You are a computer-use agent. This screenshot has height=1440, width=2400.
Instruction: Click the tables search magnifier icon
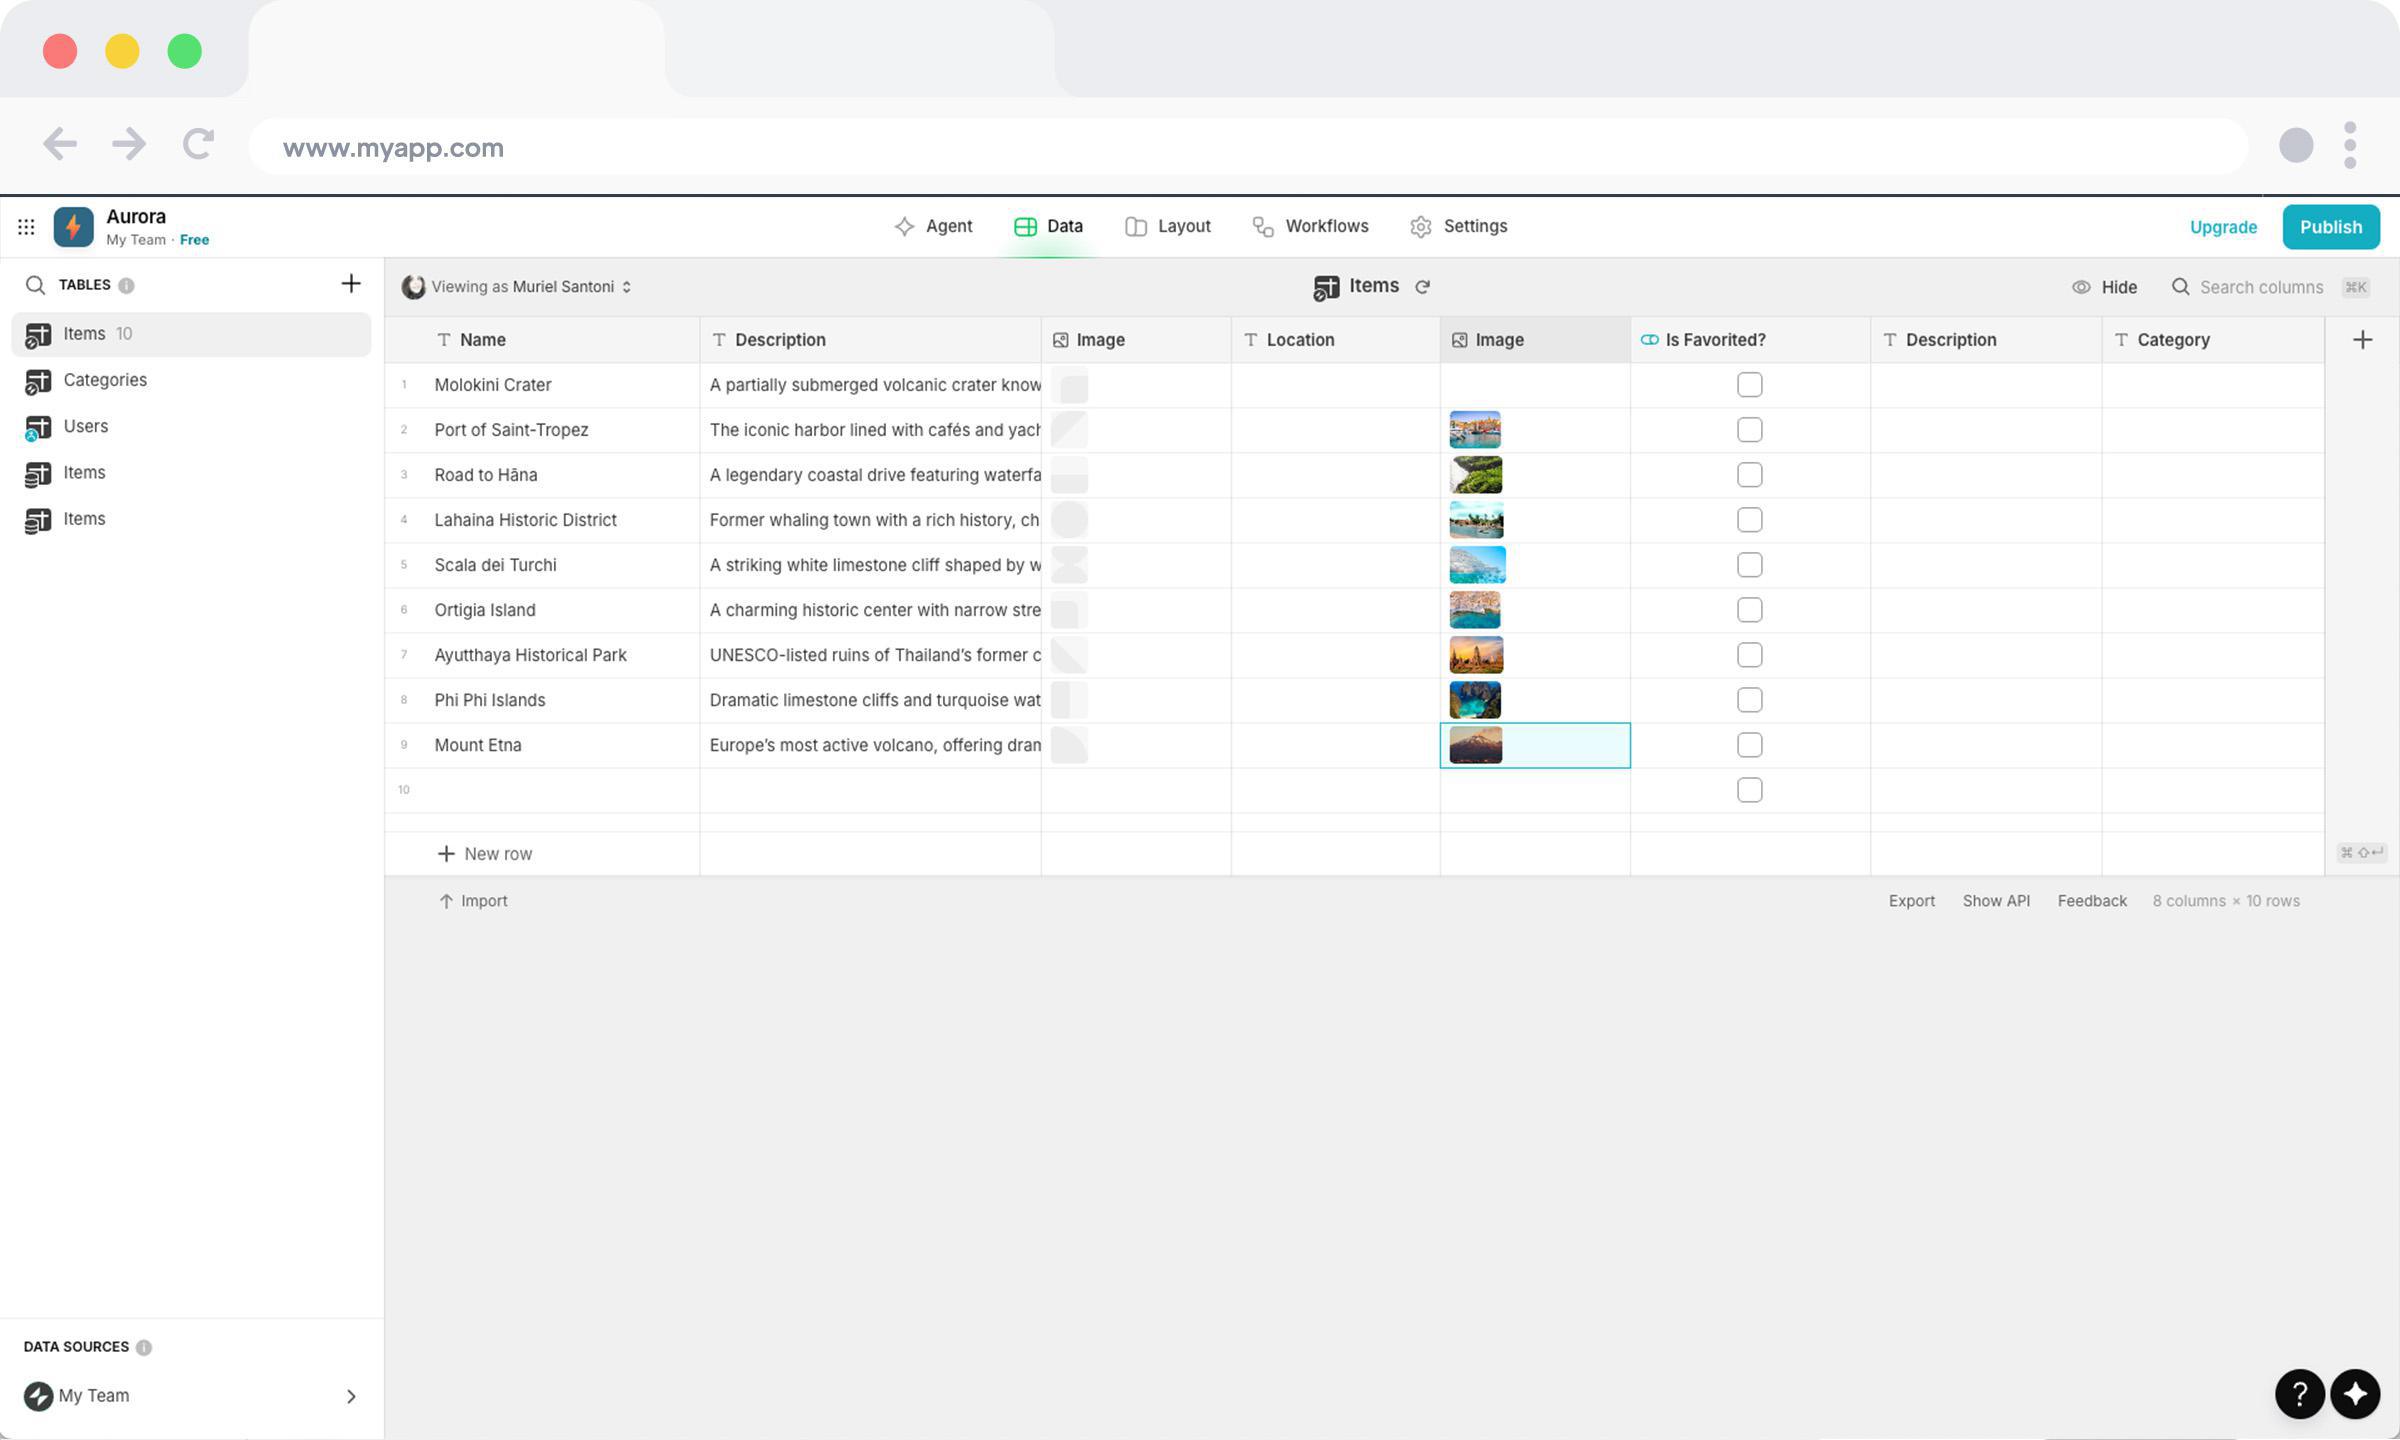point(35,285)
